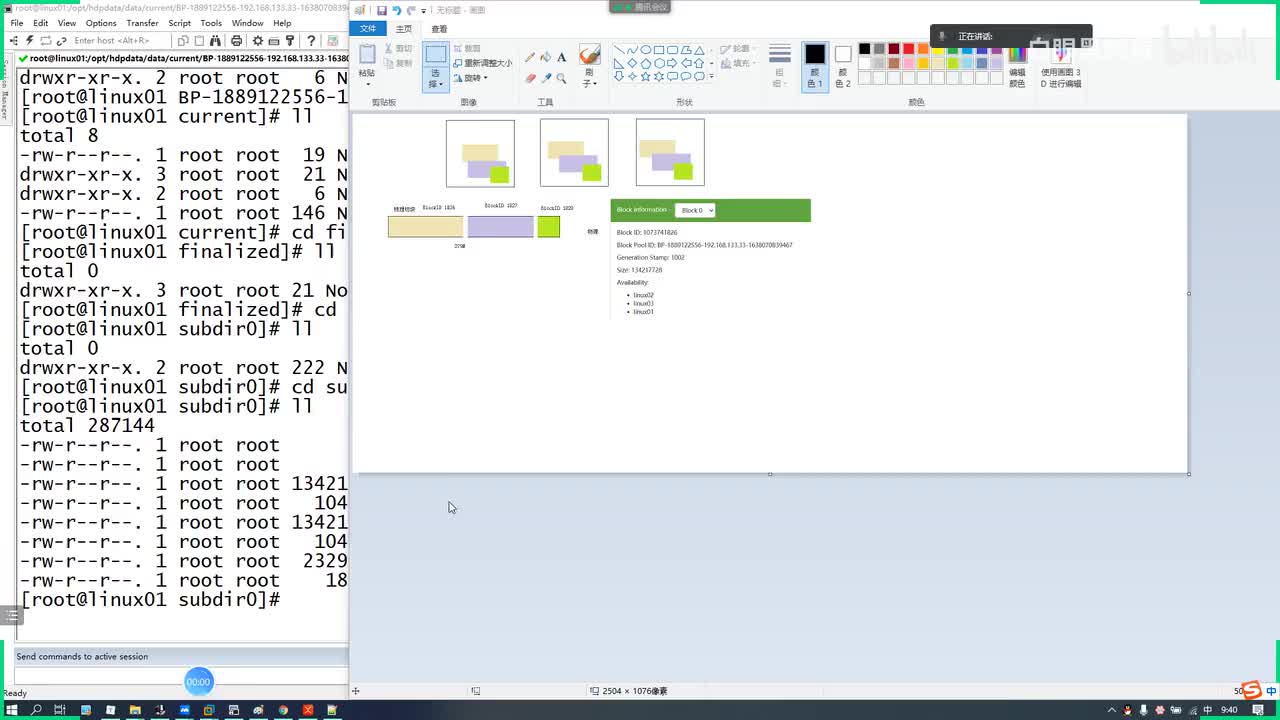Open the Tools menu in SecureCRT

point(211,23)
